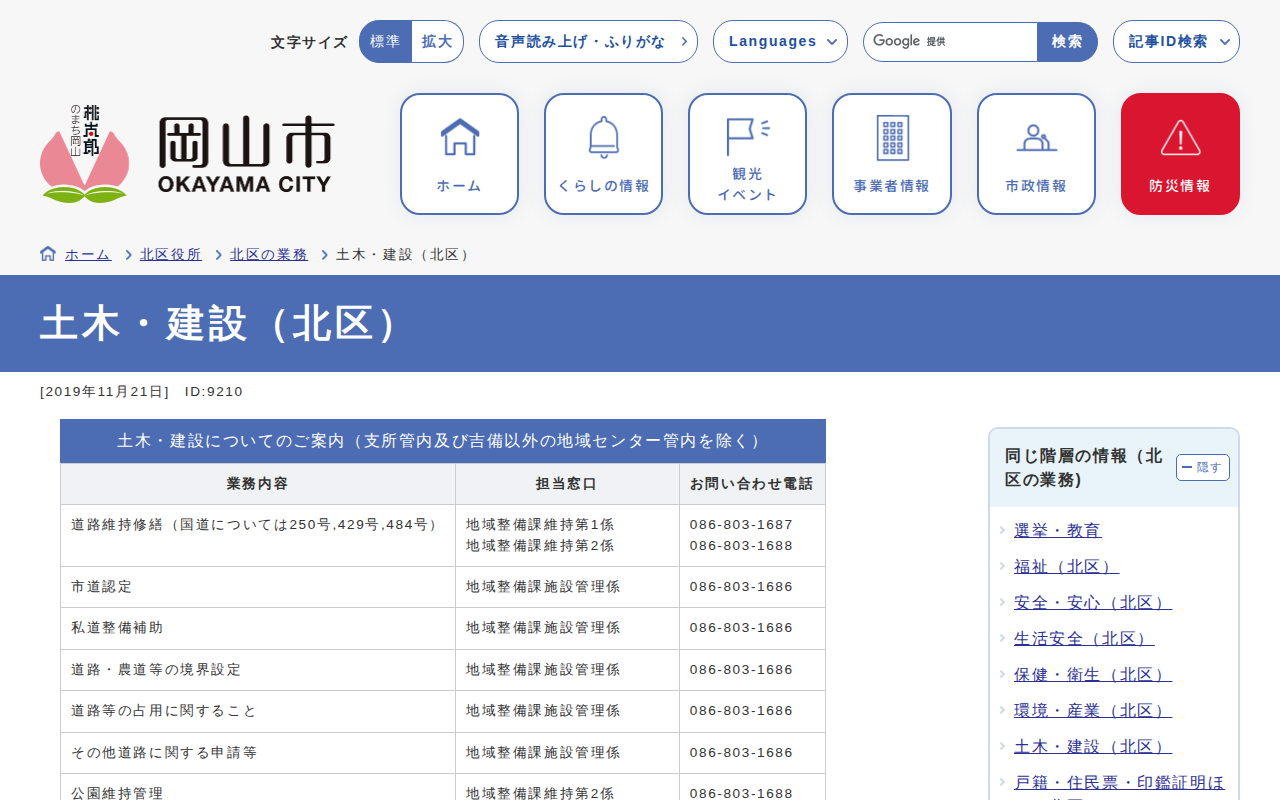Click the Home house icon in navigation
Screen dimensions: 1280x800
click(459, 138)
